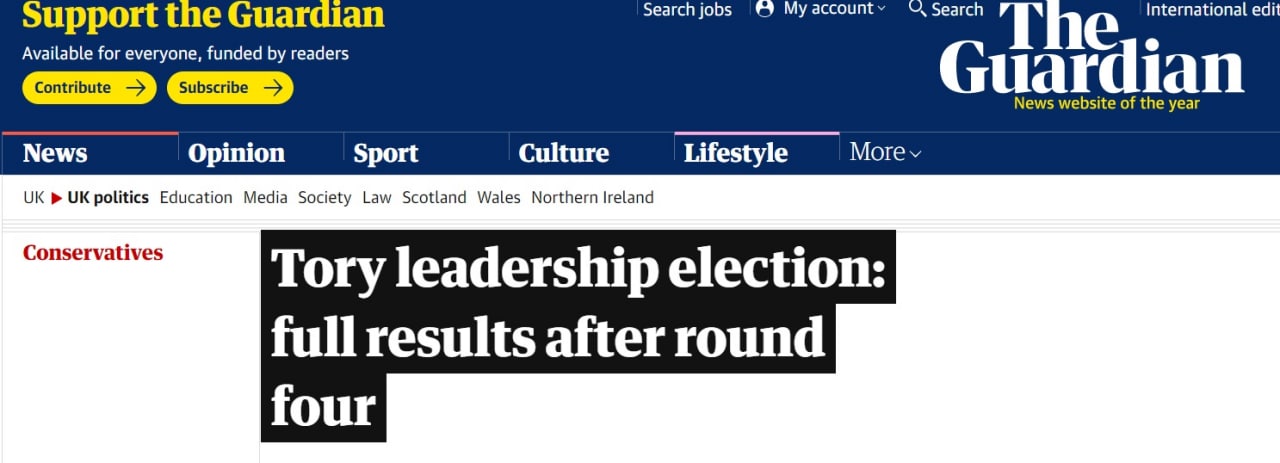The height and width of the screenshot is (463, 1280).
Task: Open the Search jobs link
Action: [x=687, y=10]
